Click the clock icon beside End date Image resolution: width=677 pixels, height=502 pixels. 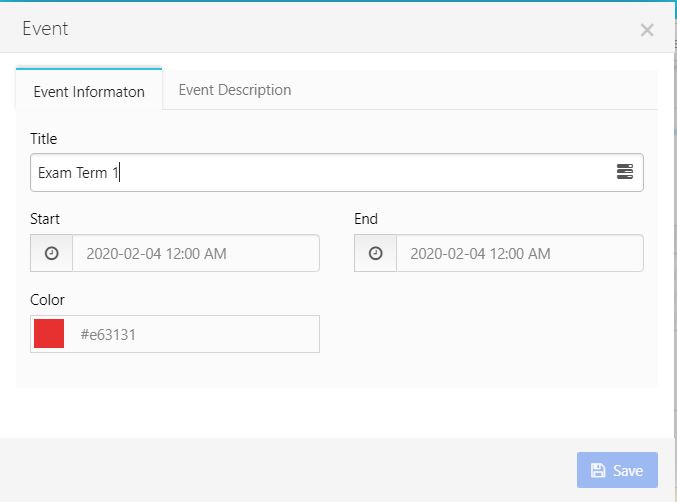coord(375,253)
